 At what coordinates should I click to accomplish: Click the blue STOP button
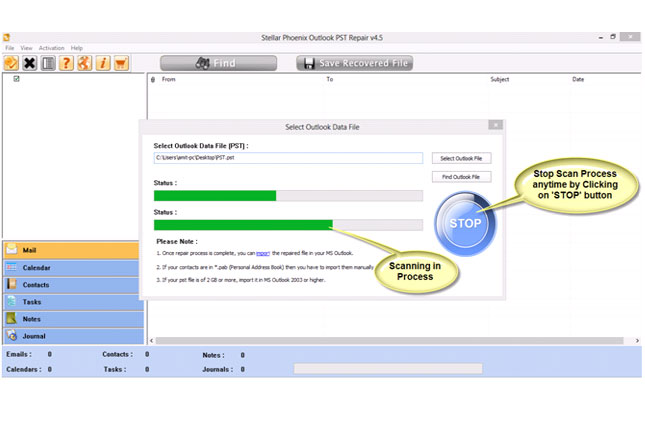465,223
